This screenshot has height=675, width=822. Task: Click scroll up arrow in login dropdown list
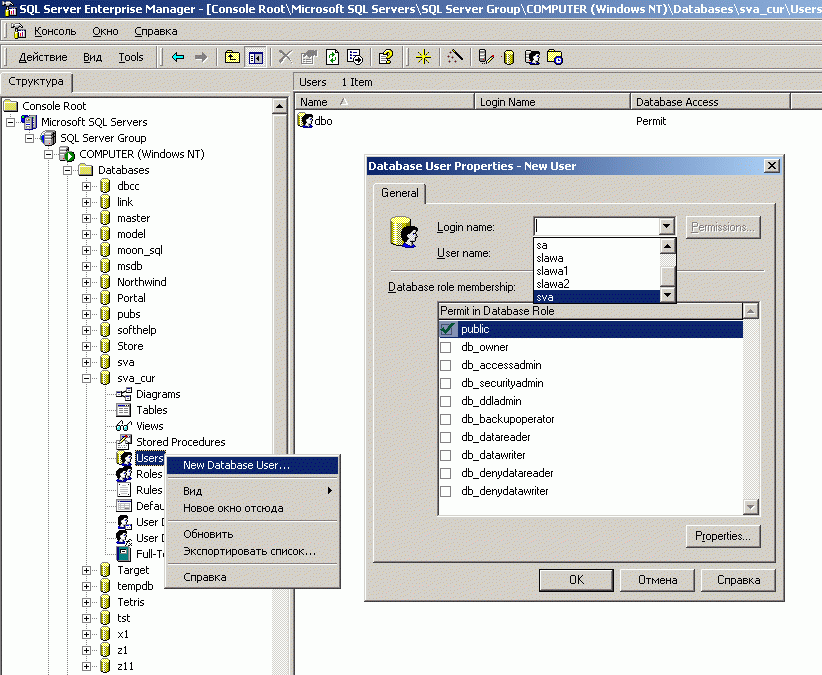[667, 246]
